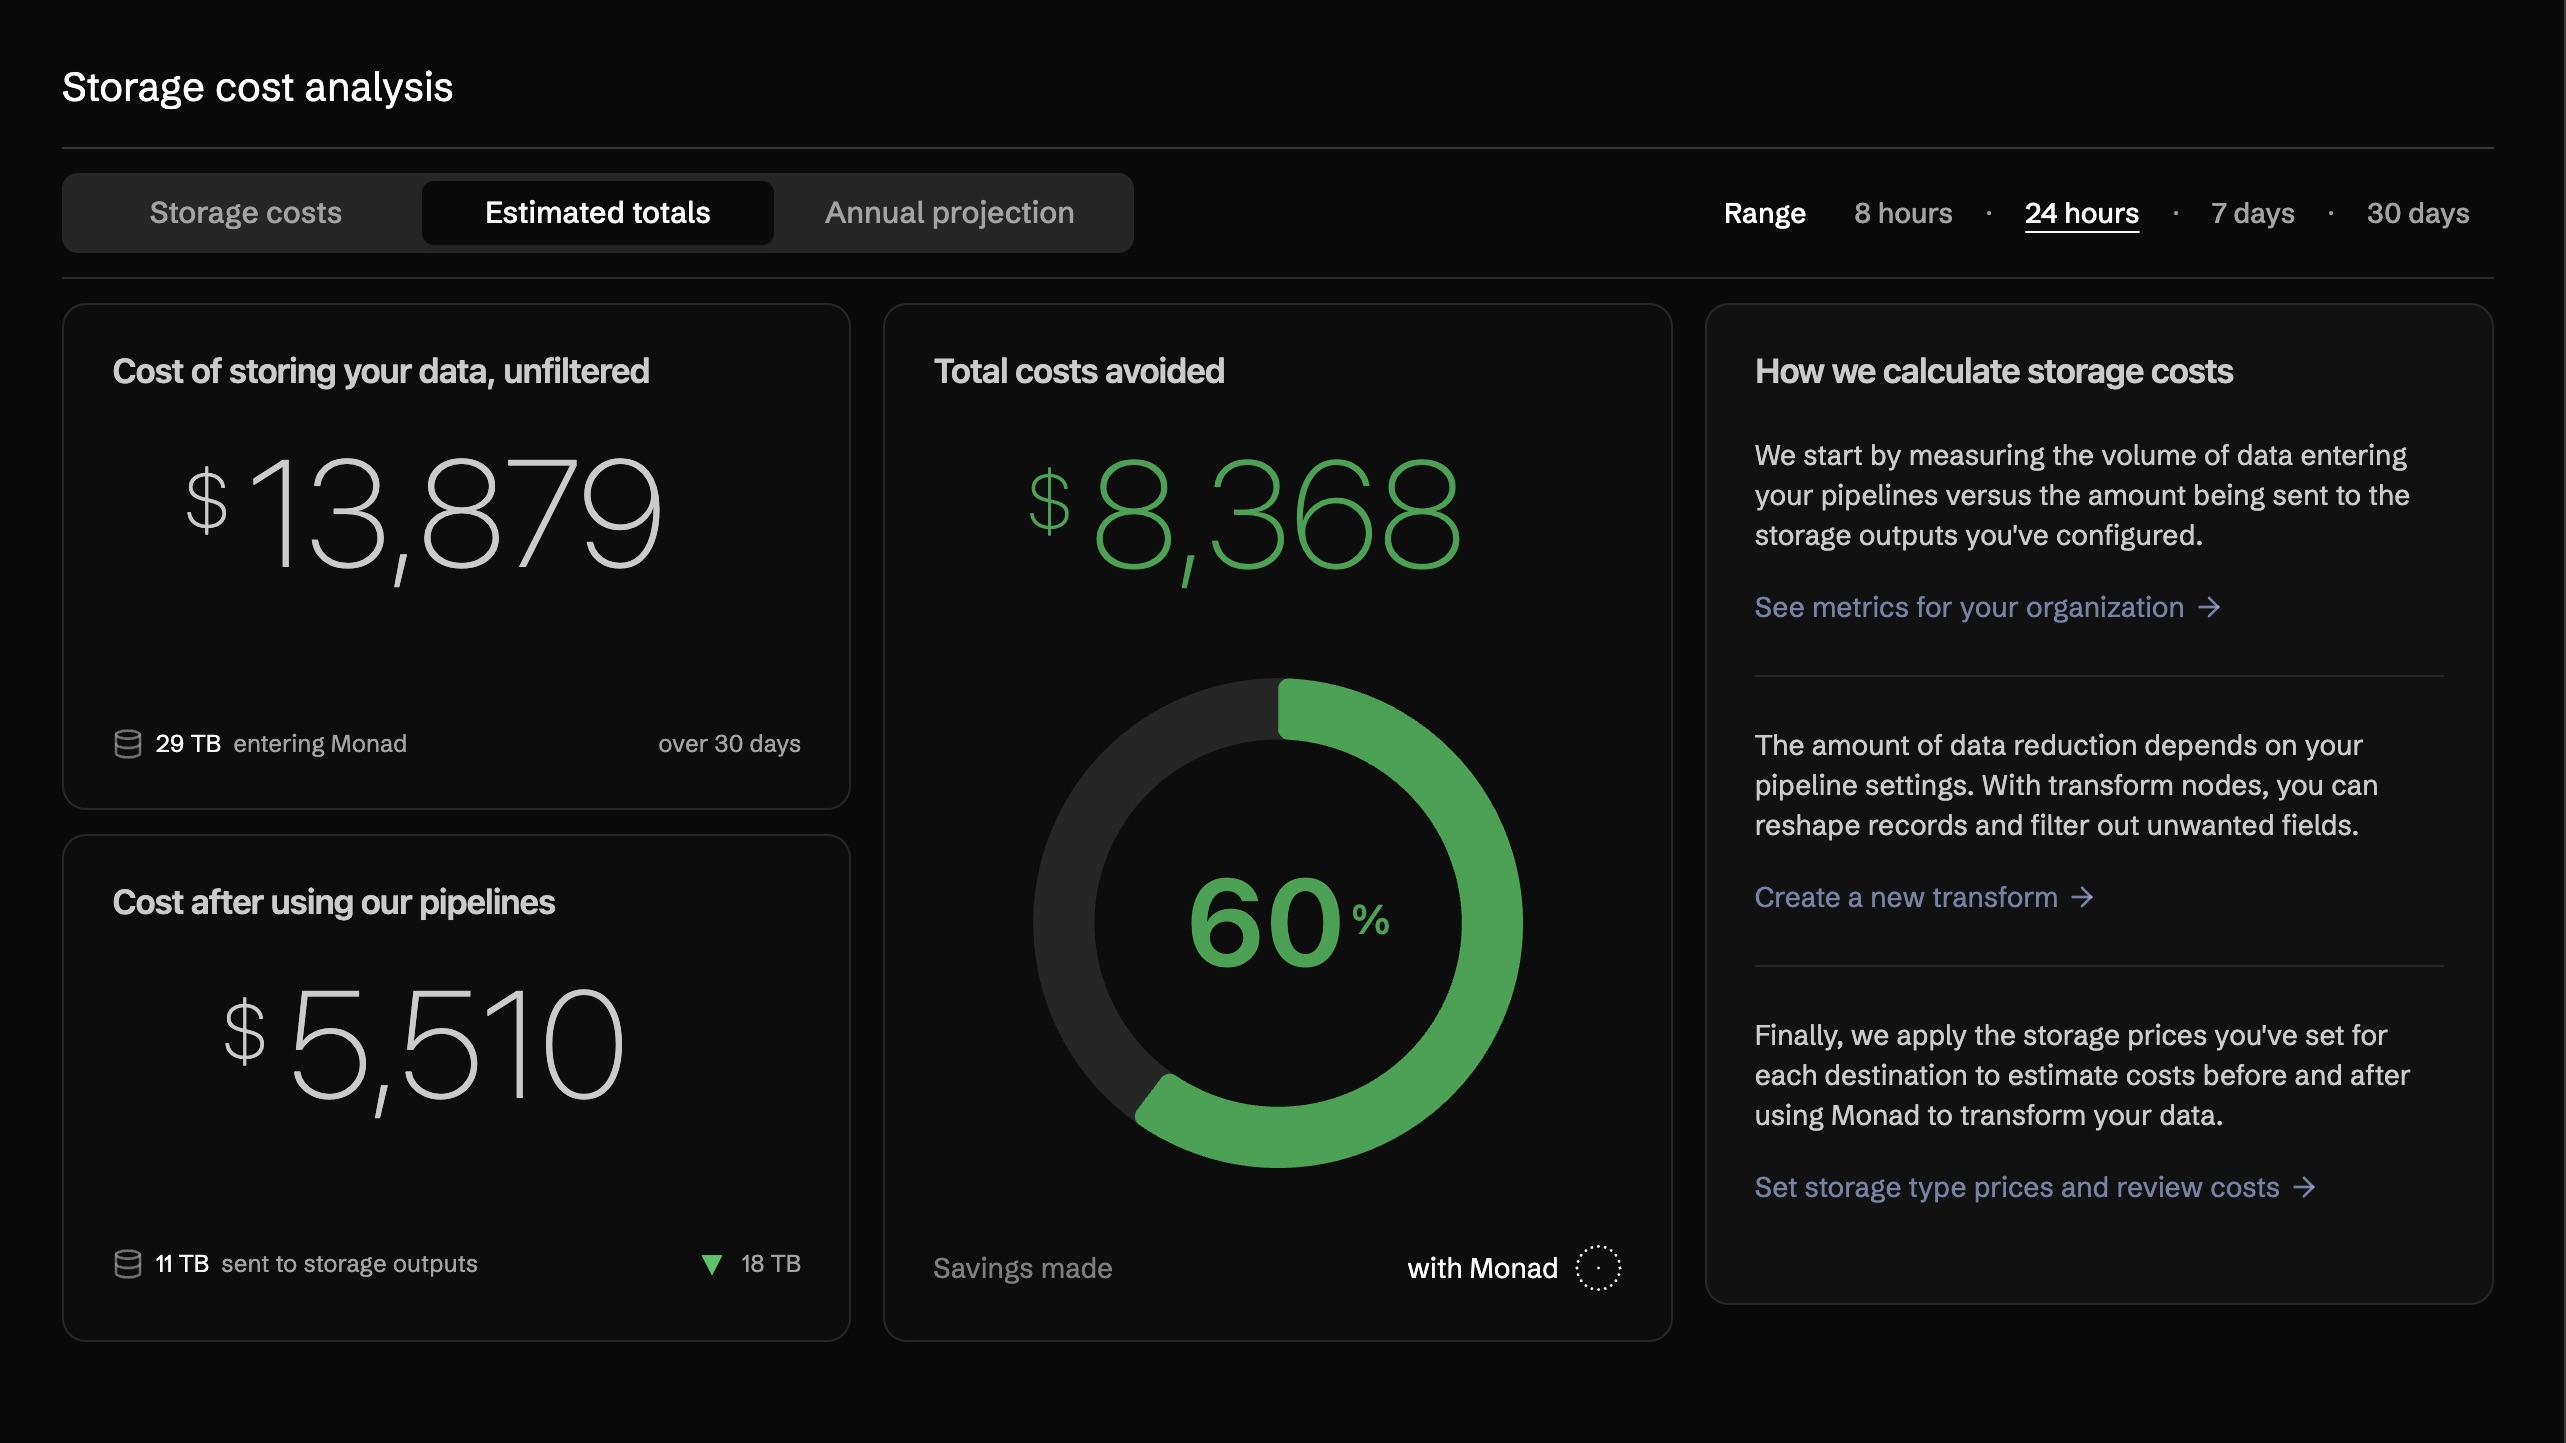
Task: Click green down triangle near 18 TB
Action: click(x=712, y=1265)
